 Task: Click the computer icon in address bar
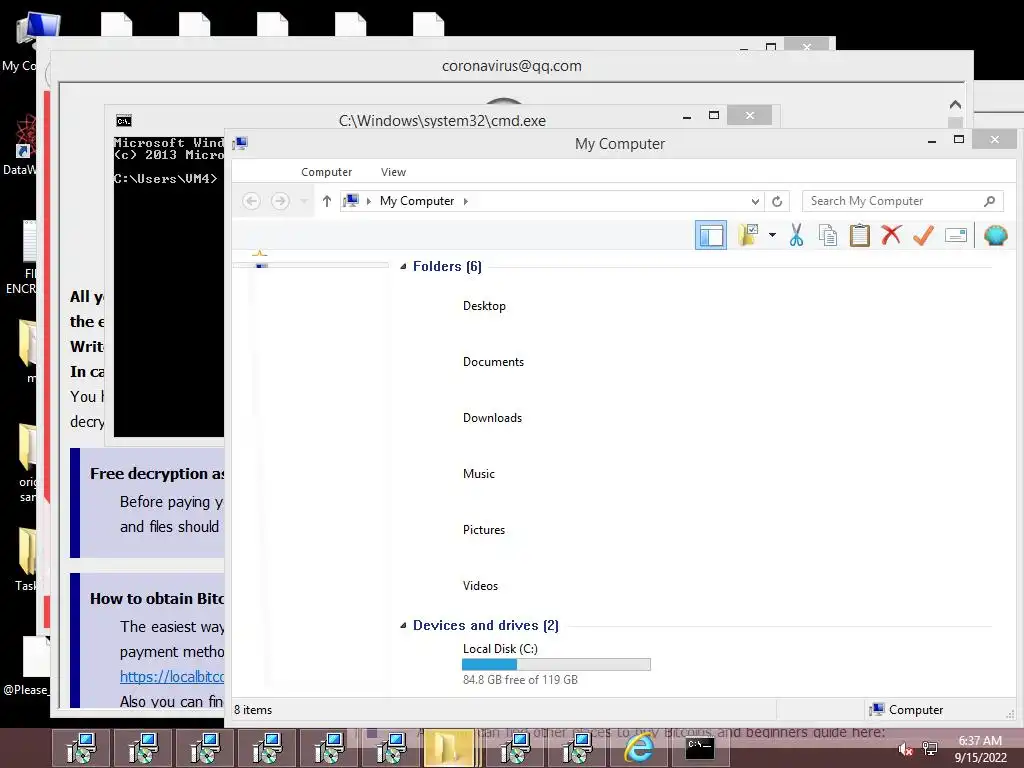coord(351,200)
